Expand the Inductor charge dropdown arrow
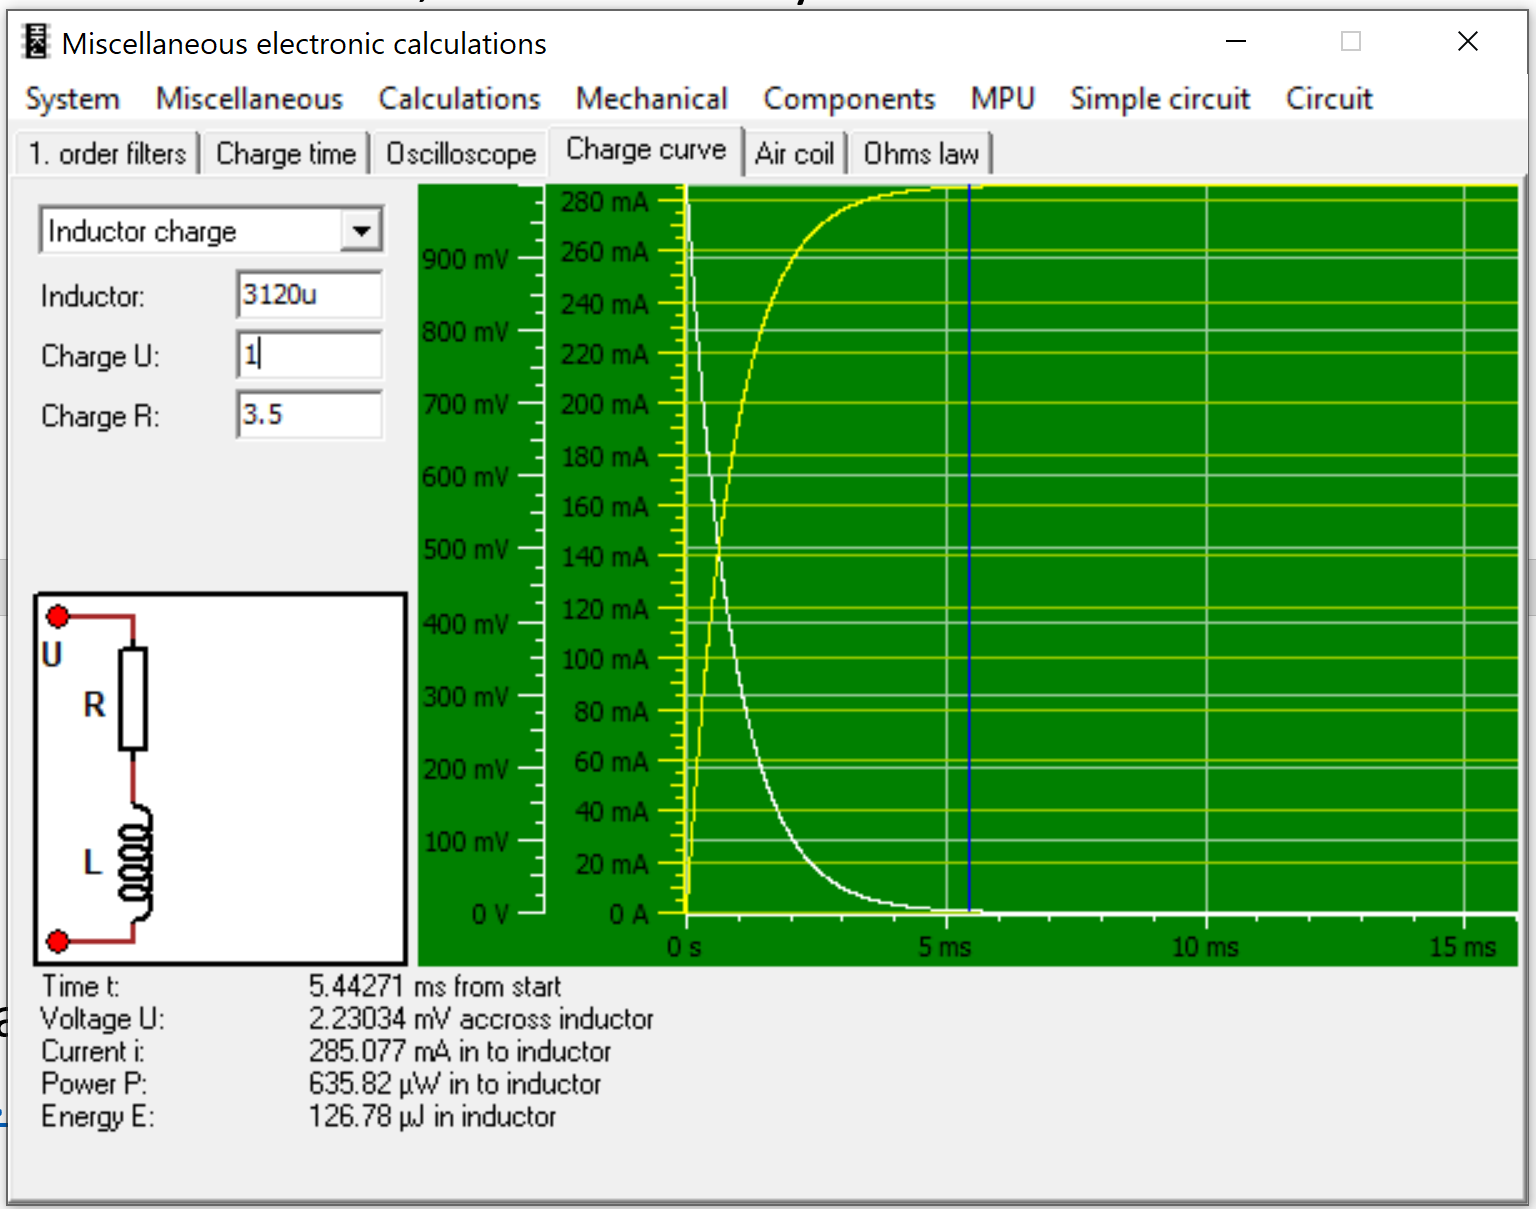The height and width of the screenshot is (1209, 1536). point(361,231)
